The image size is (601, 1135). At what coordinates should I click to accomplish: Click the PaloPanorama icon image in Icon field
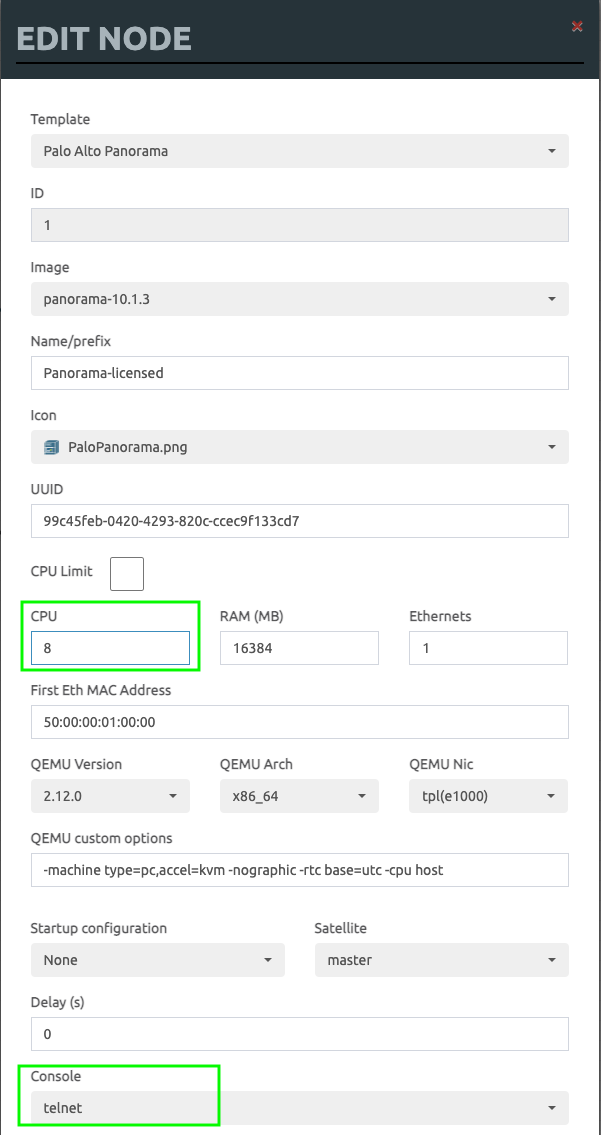(51, 447)
